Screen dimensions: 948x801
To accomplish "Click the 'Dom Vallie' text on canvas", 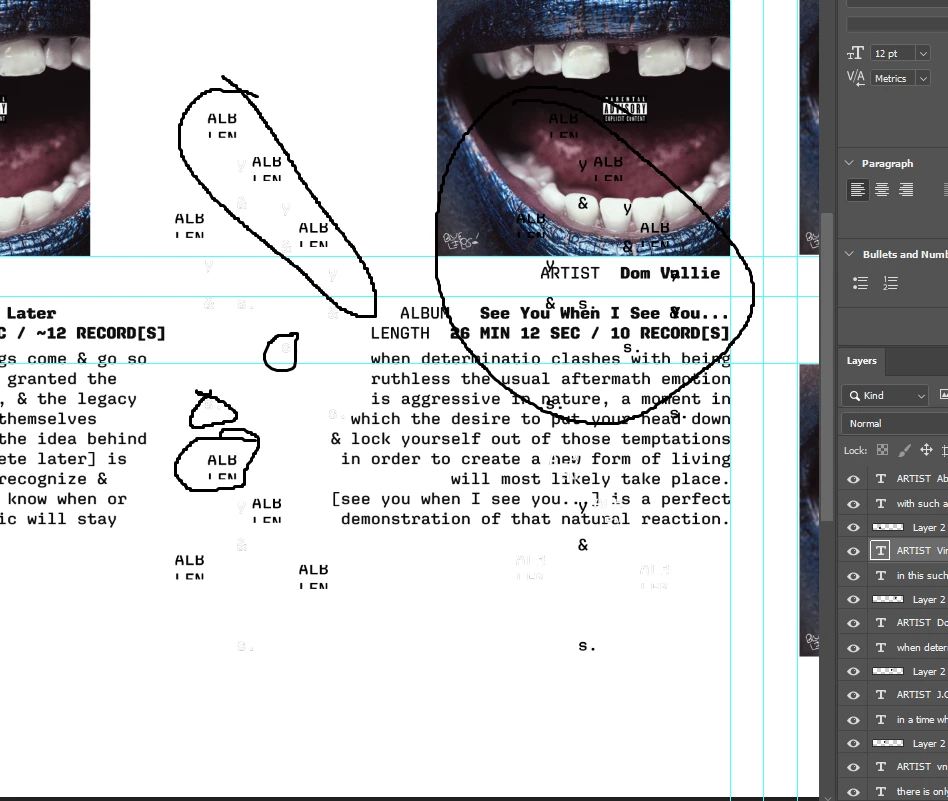I will point(670,273).
